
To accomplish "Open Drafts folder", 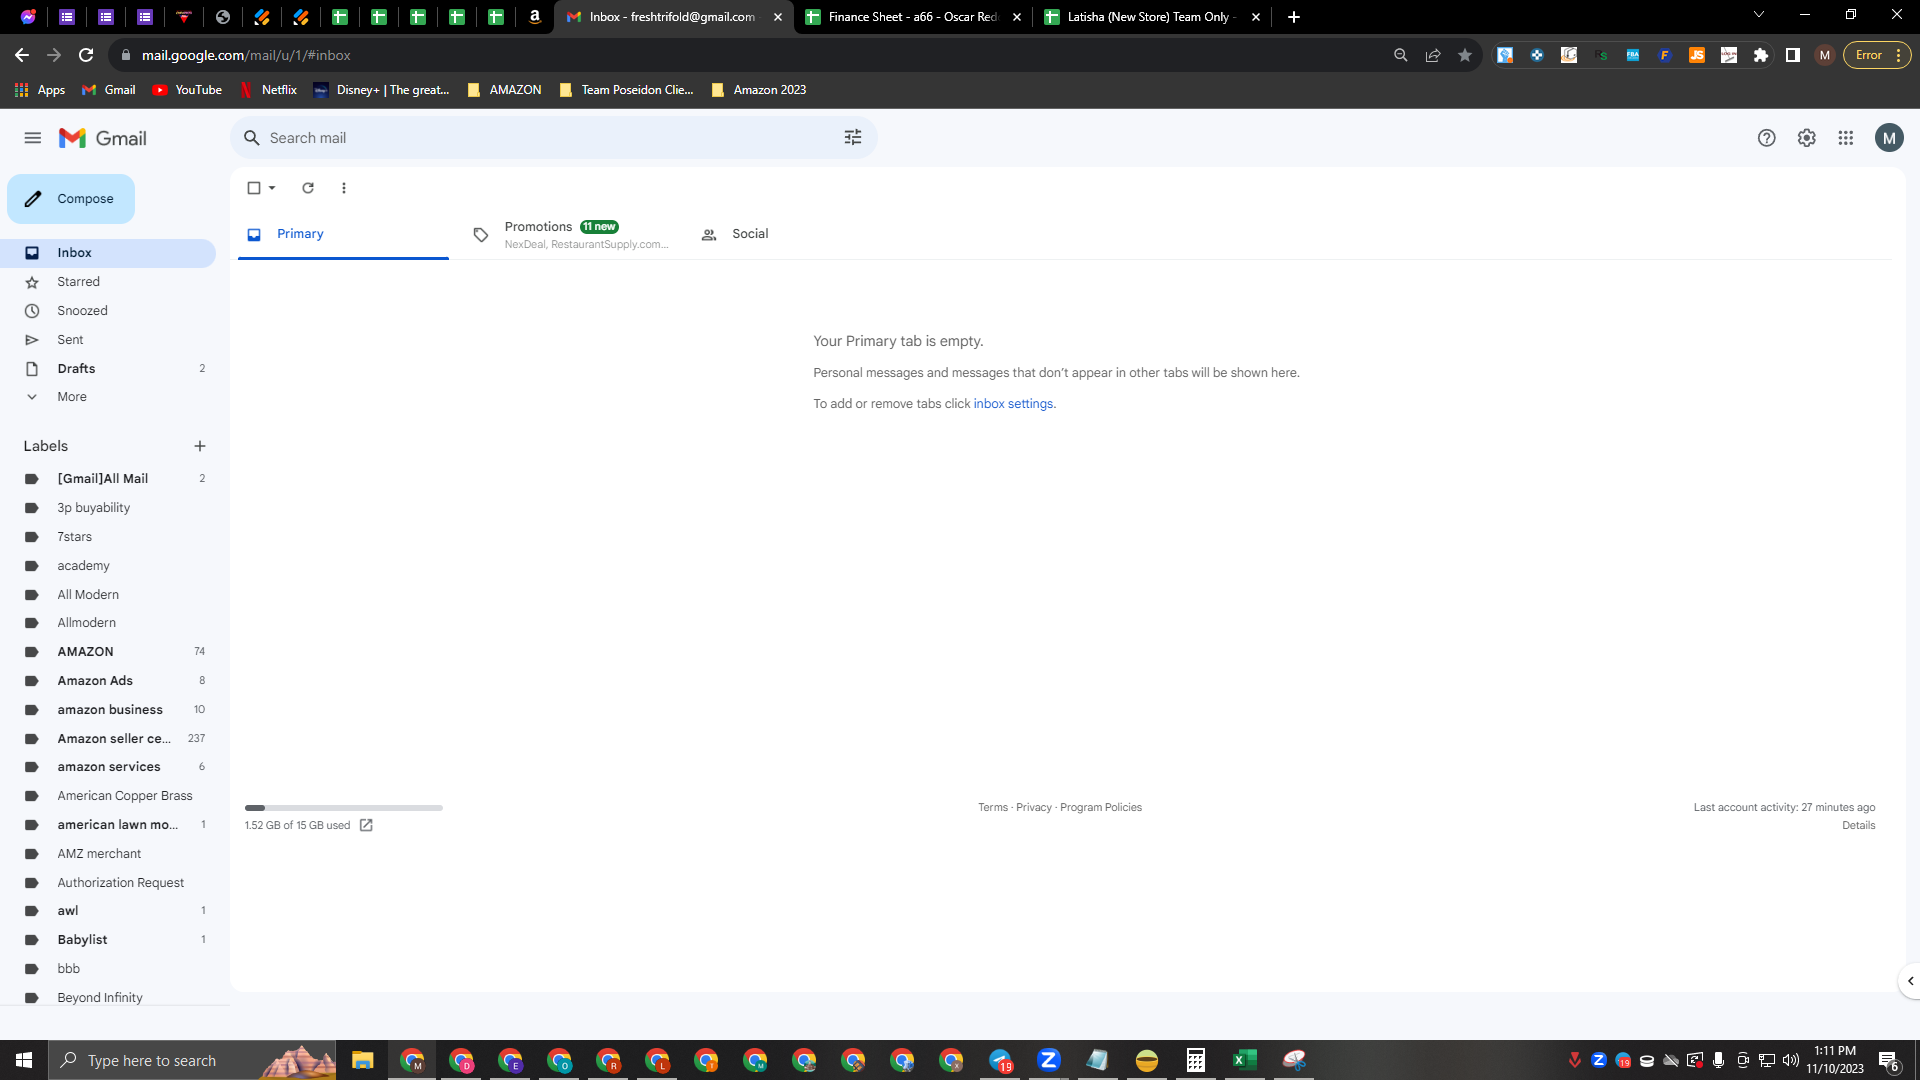I will click(108, 369).
